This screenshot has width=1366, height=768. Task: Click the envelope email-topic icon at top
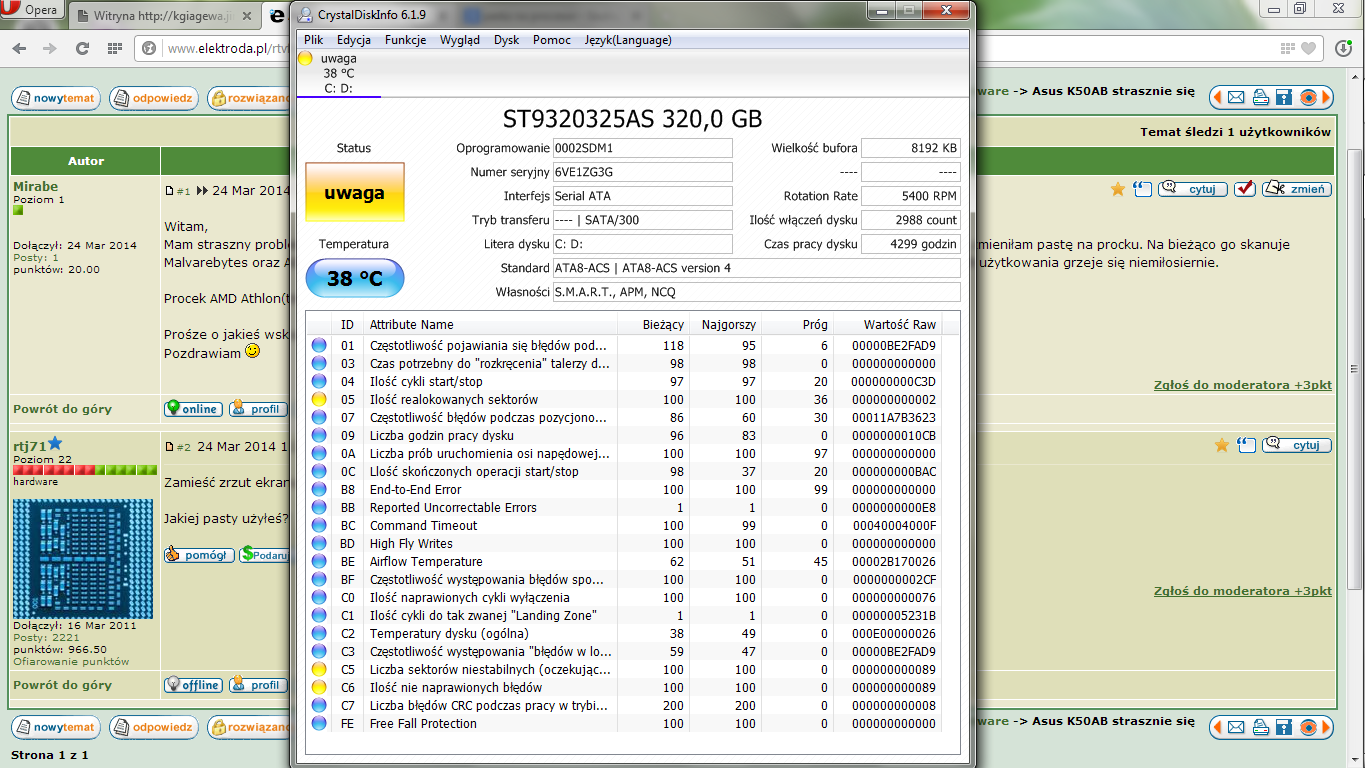coord(1236,97)
